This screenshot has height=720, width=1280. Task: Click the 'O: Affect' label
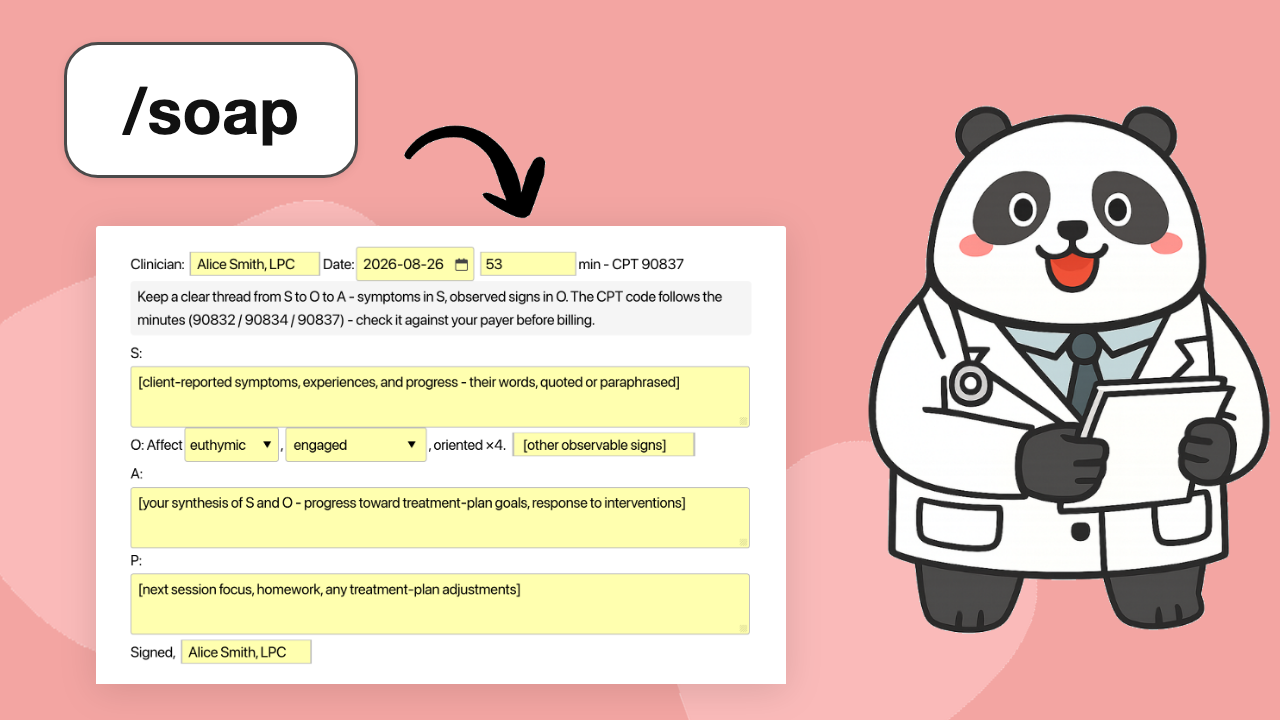pyautogui.click(x=157, y=445)
